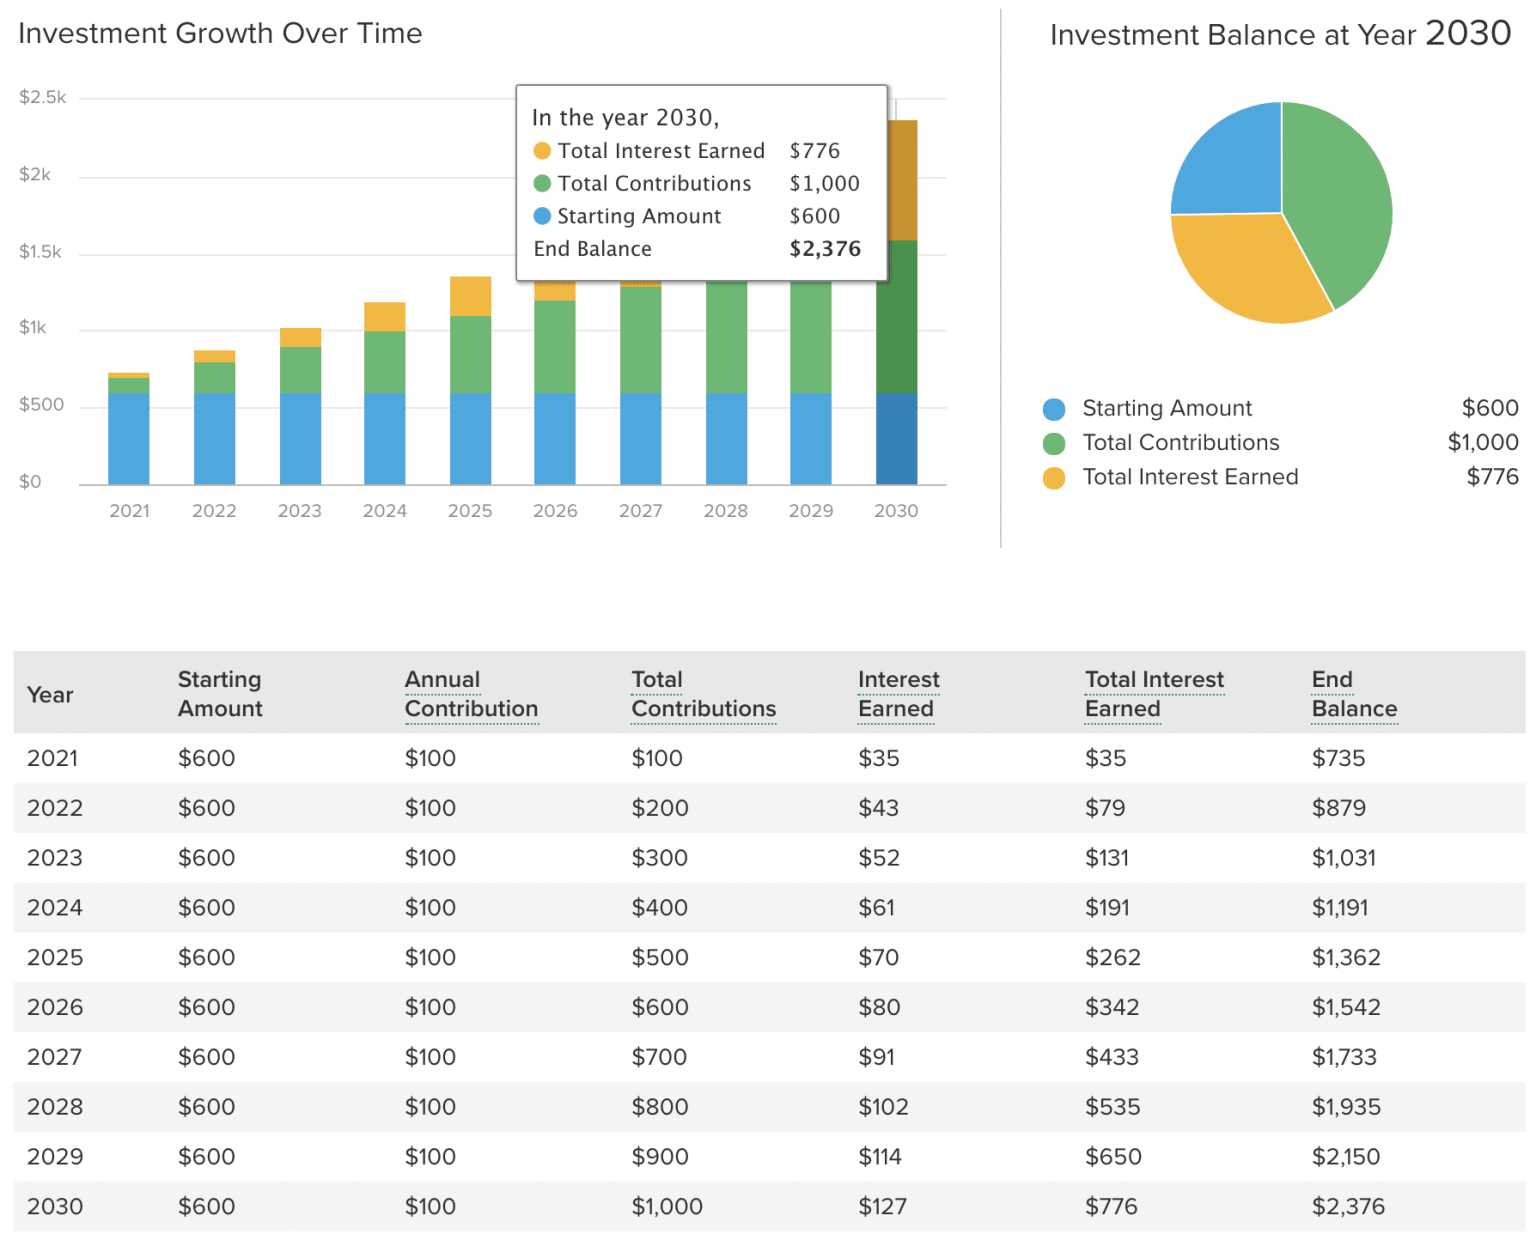
Task: Click the $500 total contributions cell in table
Action: point(660,958)
